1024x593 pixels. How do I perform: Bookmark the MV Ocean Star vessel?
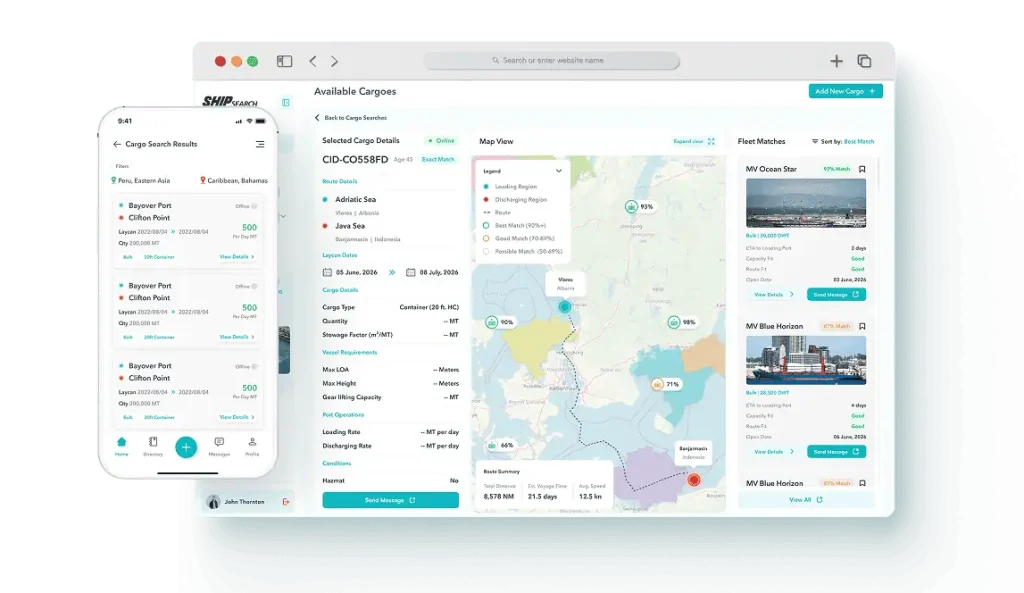(862, 169)
